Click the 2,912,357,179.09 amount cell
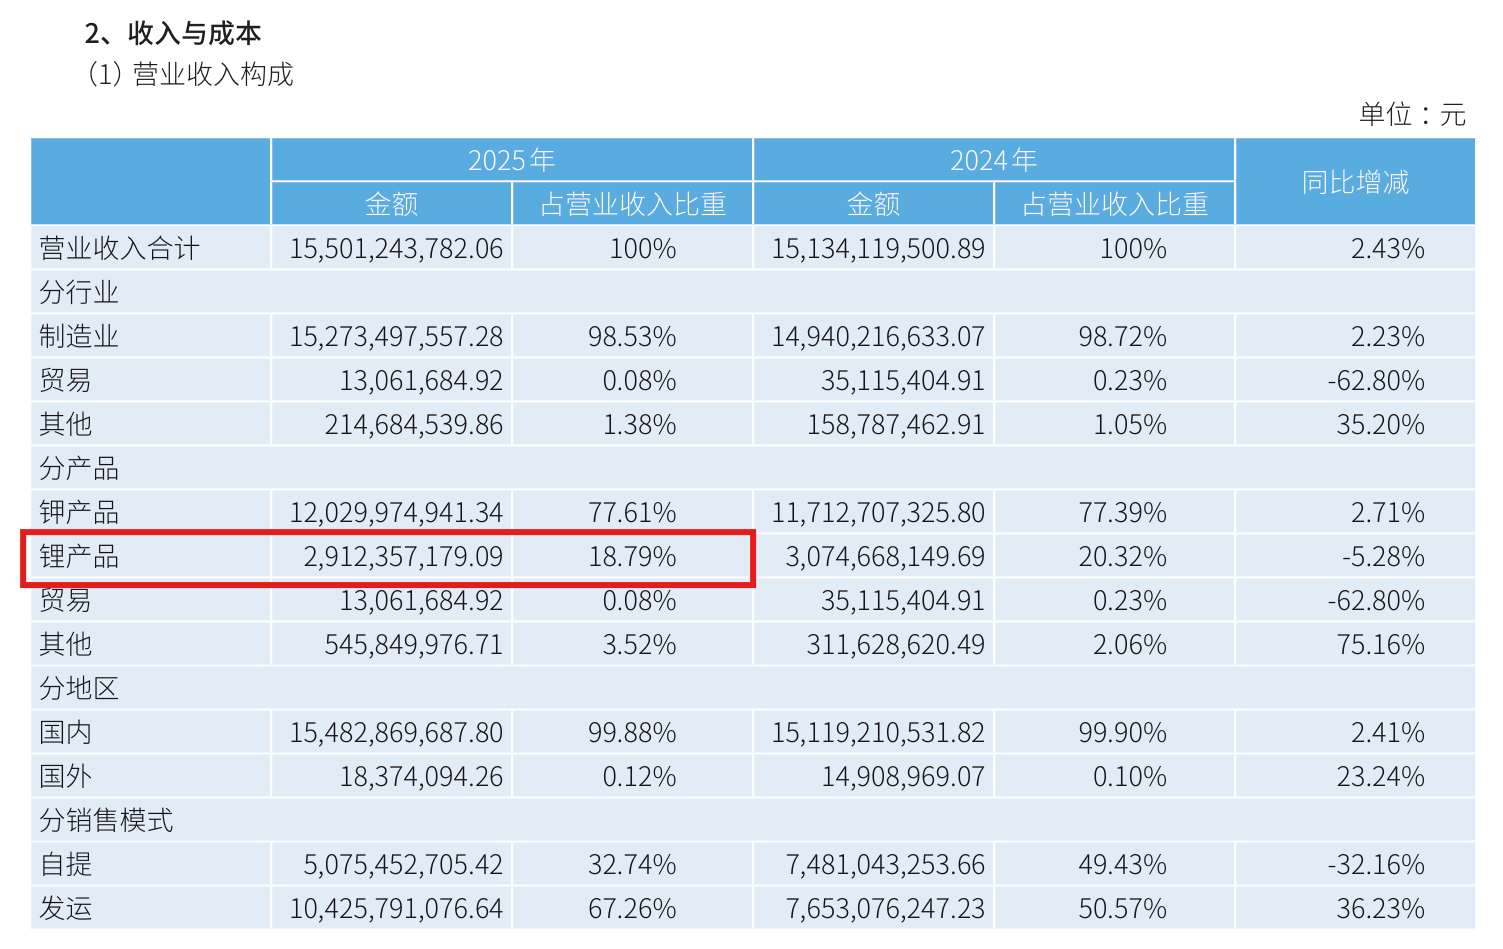The width and height of the screenshot is (1503, 949). [403, 556]
